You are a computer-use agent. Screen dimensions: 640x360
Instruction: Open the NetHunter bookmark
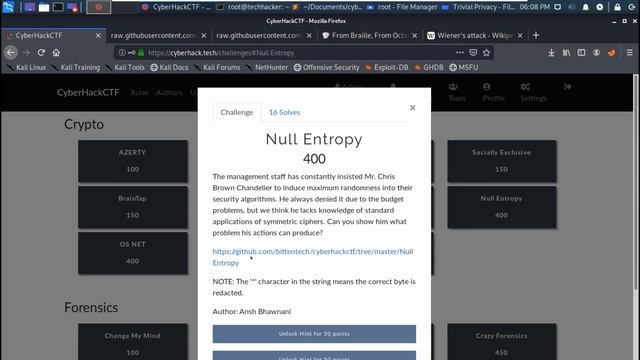(267, 67)
